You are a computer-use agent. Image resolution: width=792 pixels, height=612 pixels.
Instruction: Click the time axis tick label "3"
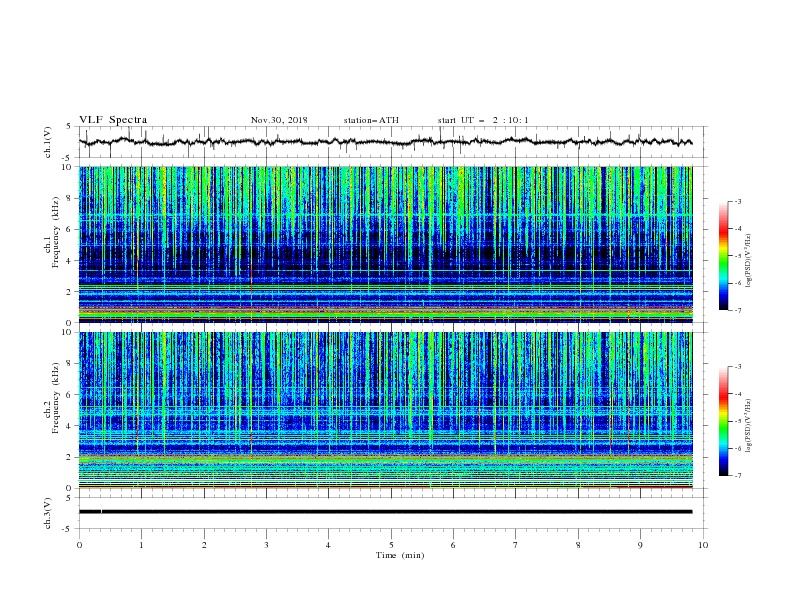click(266, 545)
